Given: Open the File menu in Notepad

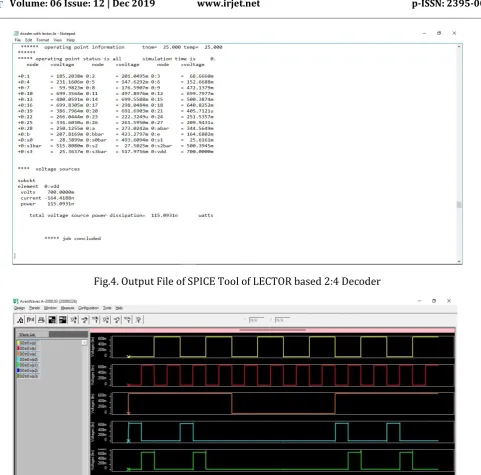Looking at the screenshot, I should [x=17, y=40].
